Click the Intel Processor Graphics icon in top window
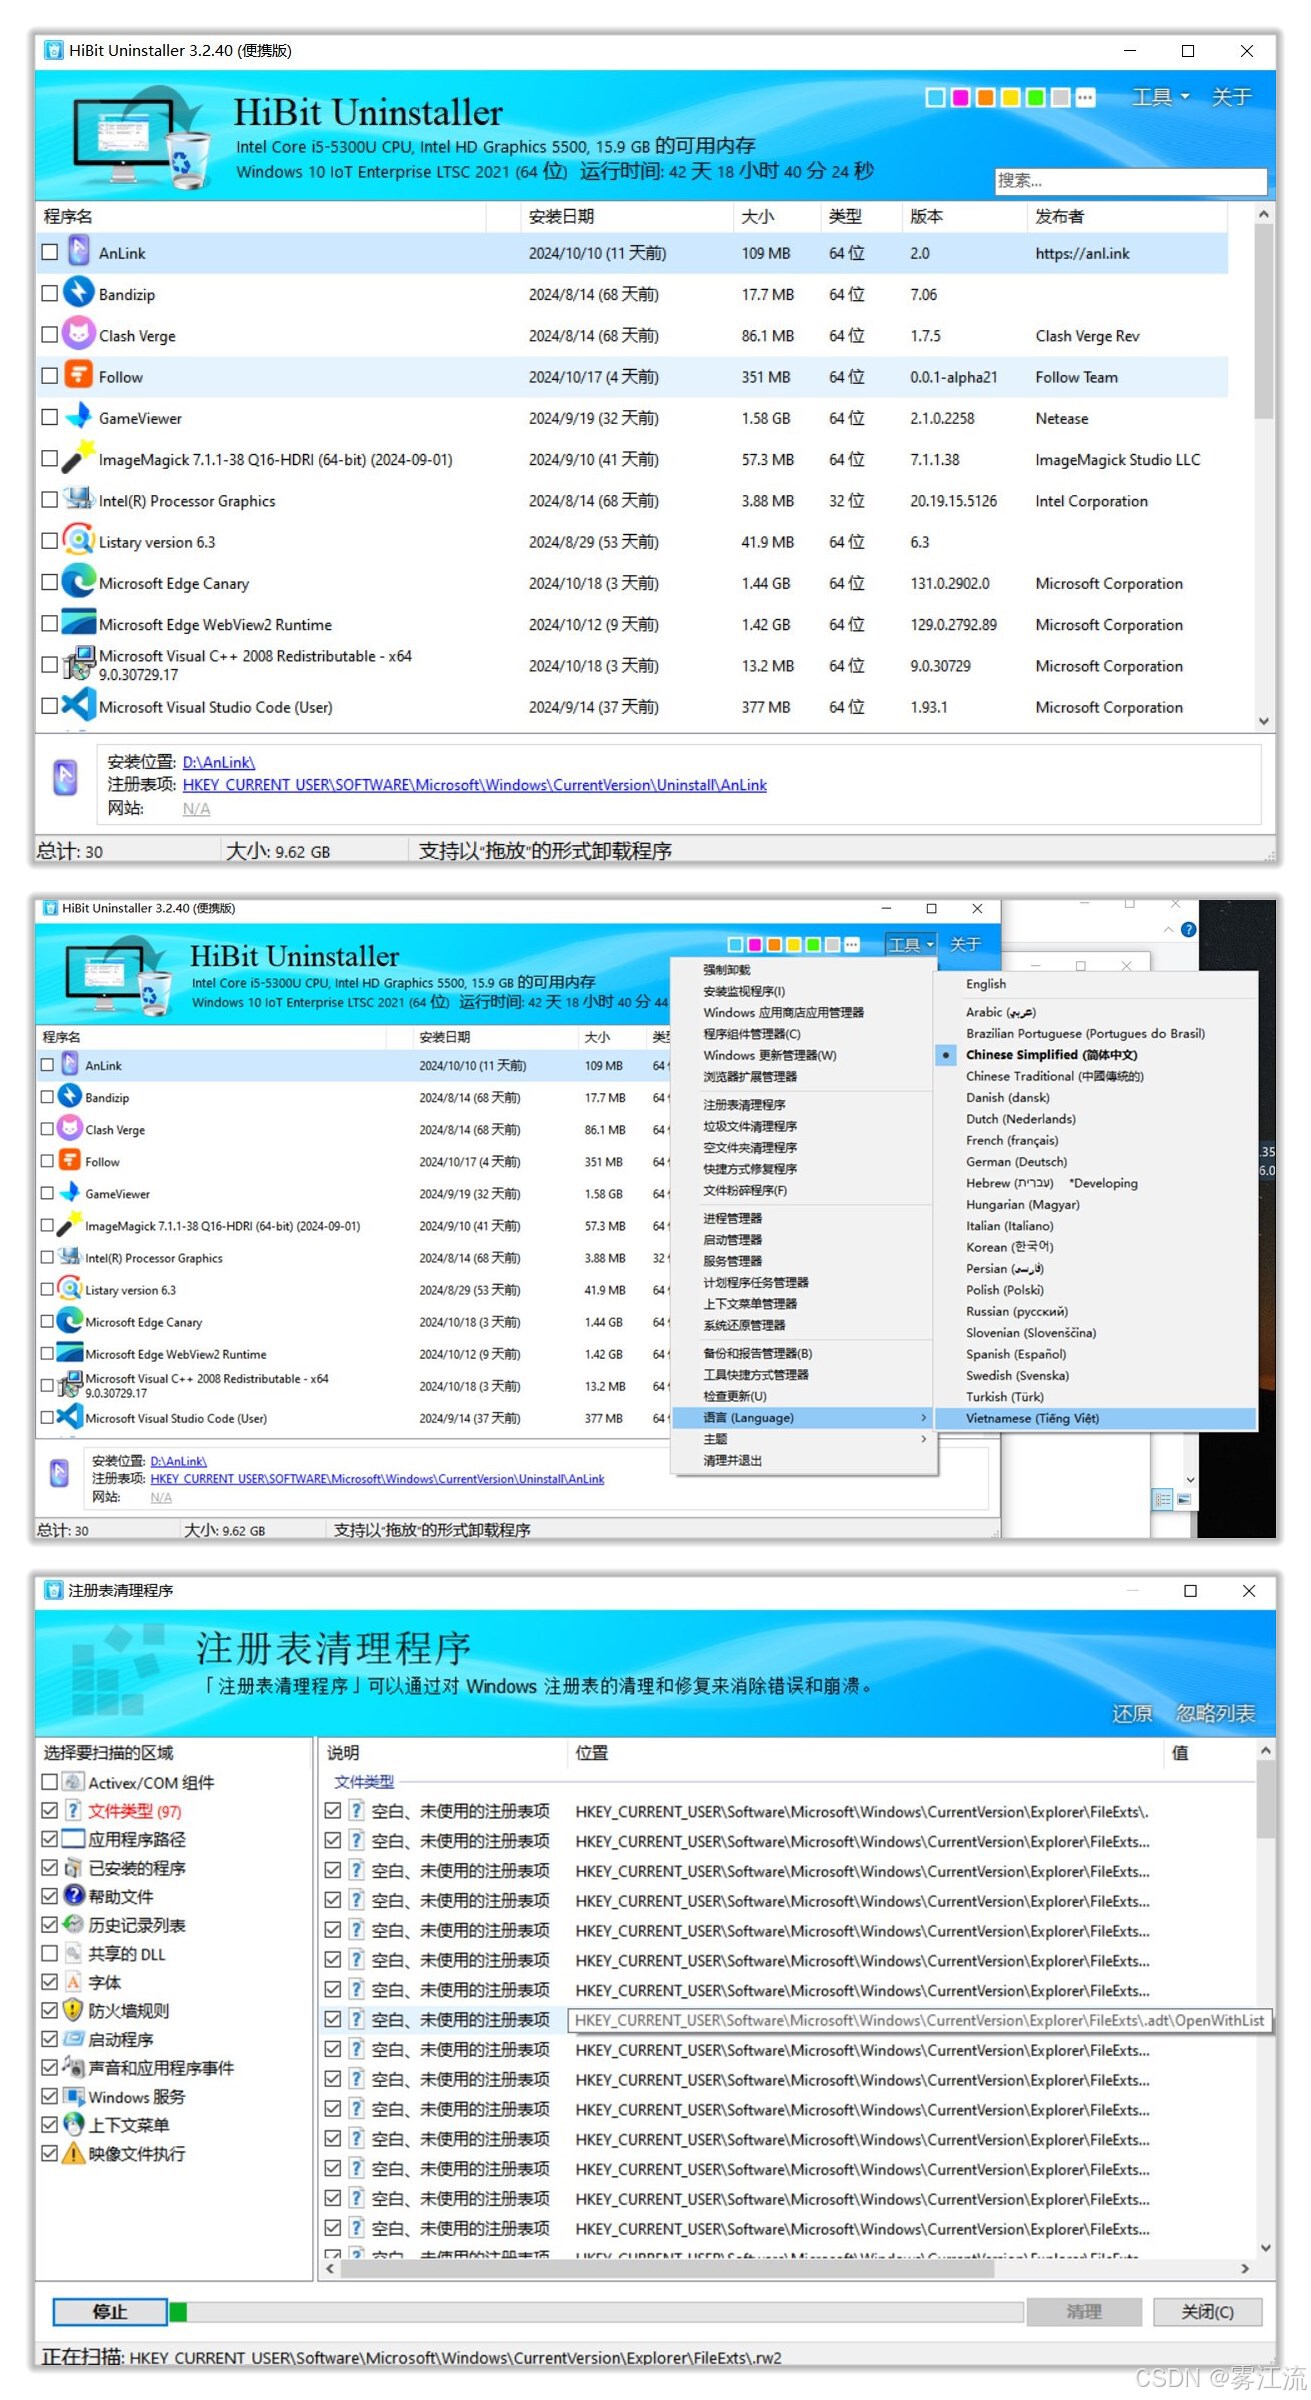Viewport: 1311px width, 2400px height. click(x=79, y=499)
